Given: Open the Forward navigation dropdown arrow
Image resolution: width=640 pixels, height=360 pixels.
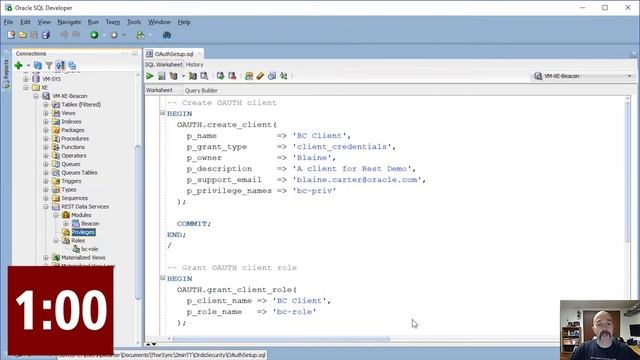Looking at the screenshot, I should [x=124, y=35].
